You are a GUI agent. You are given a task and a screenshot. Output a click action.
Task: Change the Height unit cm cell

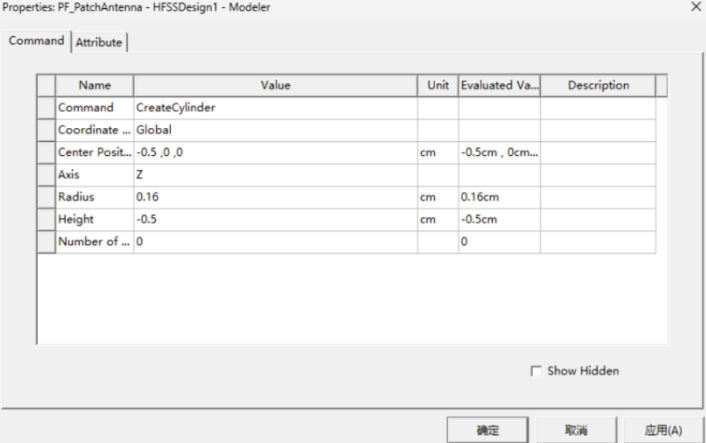click(x=437, y=219)
